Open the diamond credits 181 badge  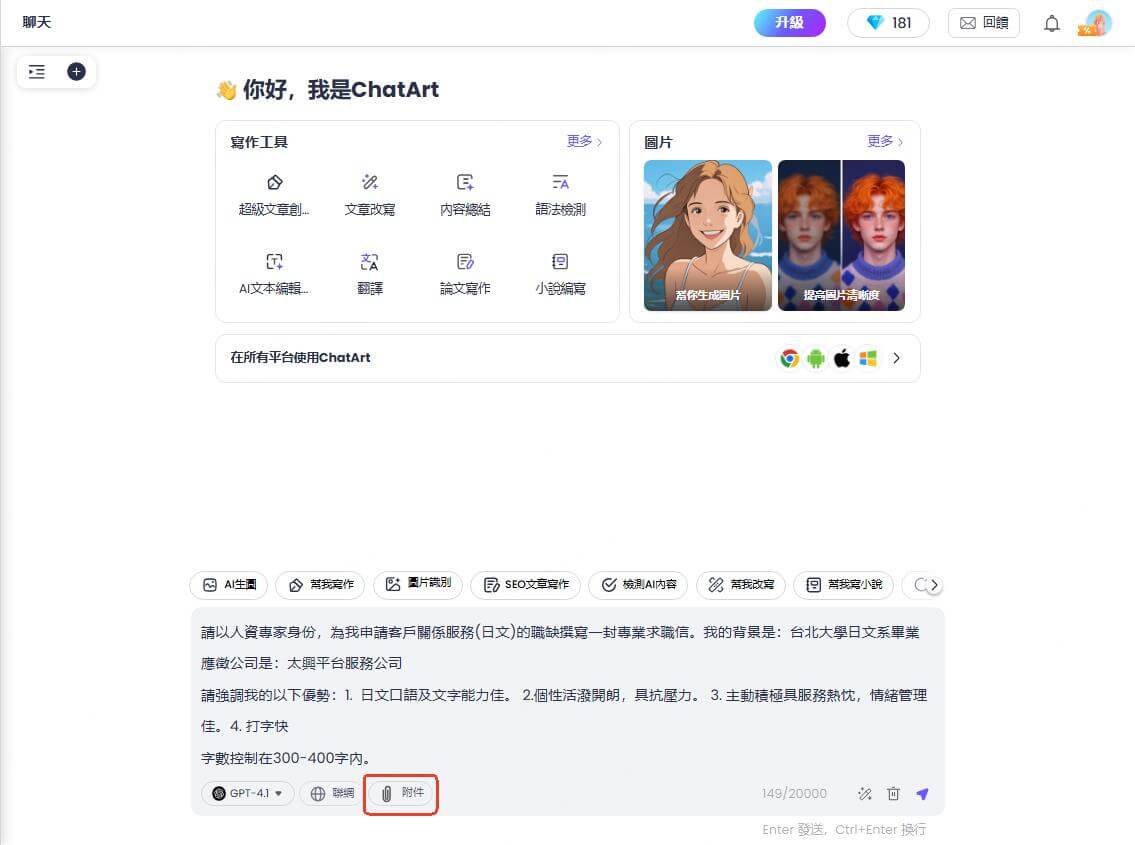tap(888, 22)
